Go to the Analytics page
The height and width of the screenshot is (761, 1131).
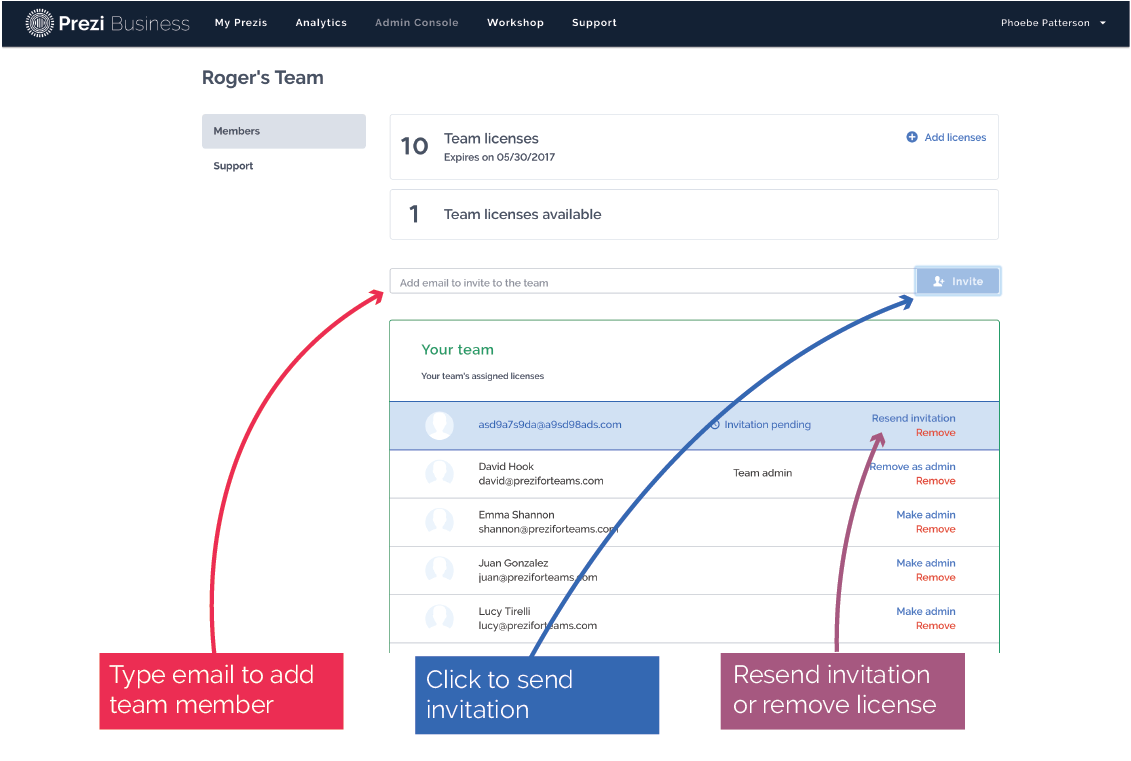click(321, 23)
